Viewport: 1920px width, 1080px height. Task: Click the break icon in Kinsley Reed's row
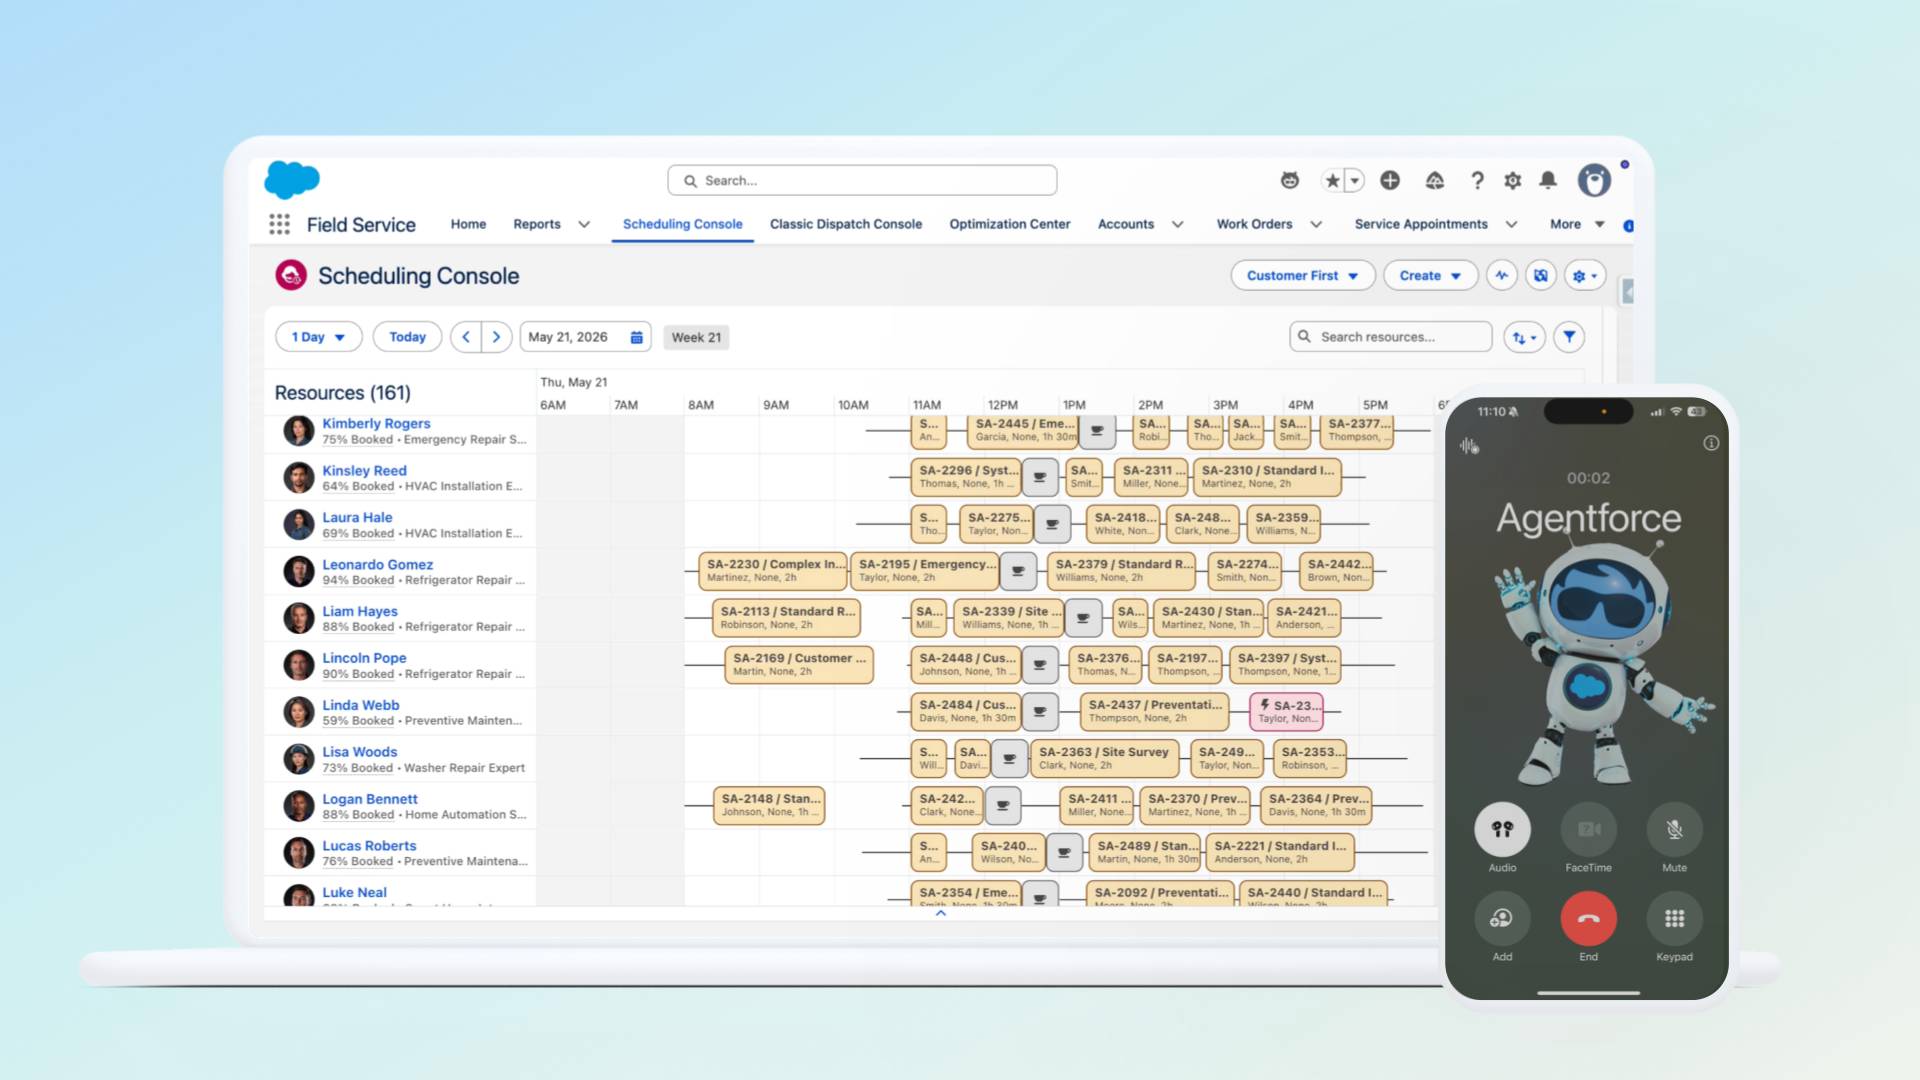coord(1040,477)
